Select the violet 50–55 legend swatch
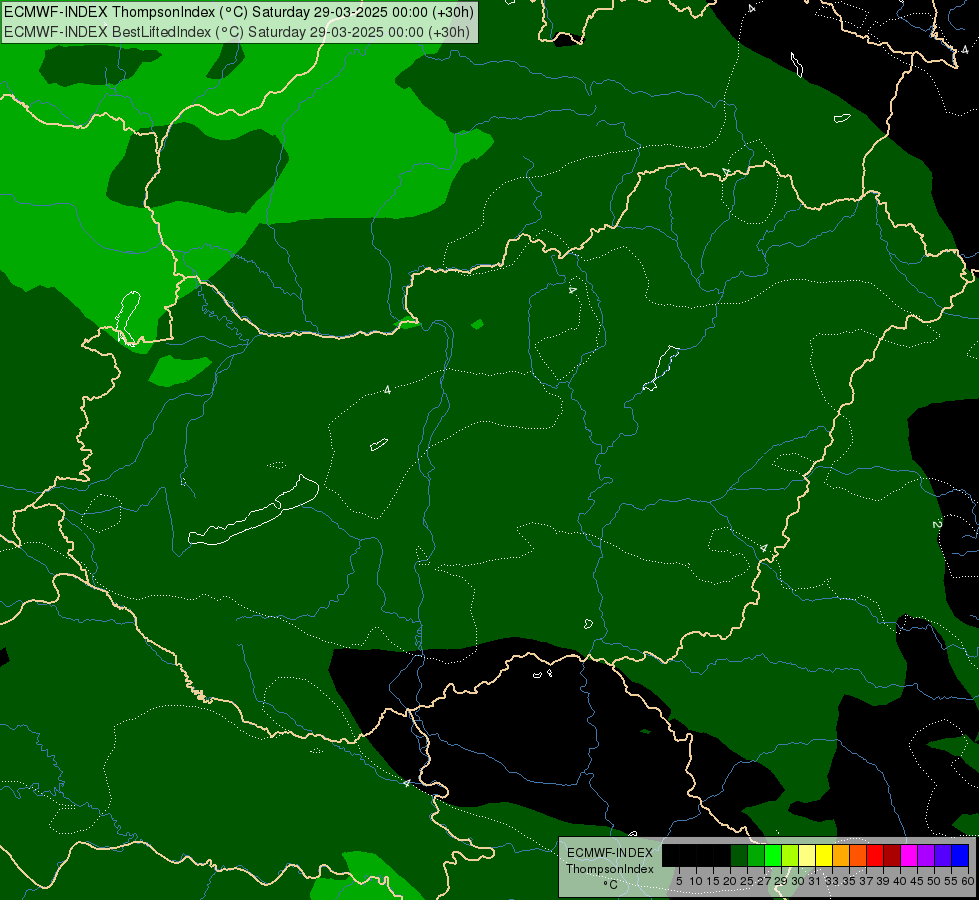Viewport: 979px width, 900px height. point(943,855)
